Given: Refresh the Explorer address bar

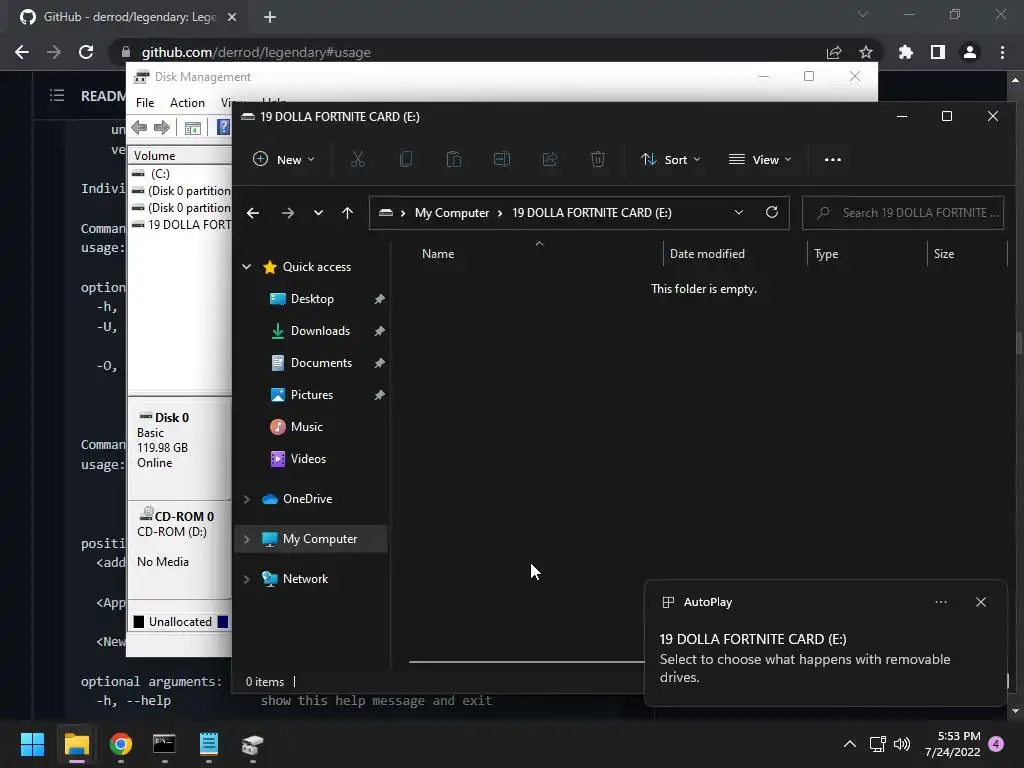Looking at the screenshot, I should (772, 212).
